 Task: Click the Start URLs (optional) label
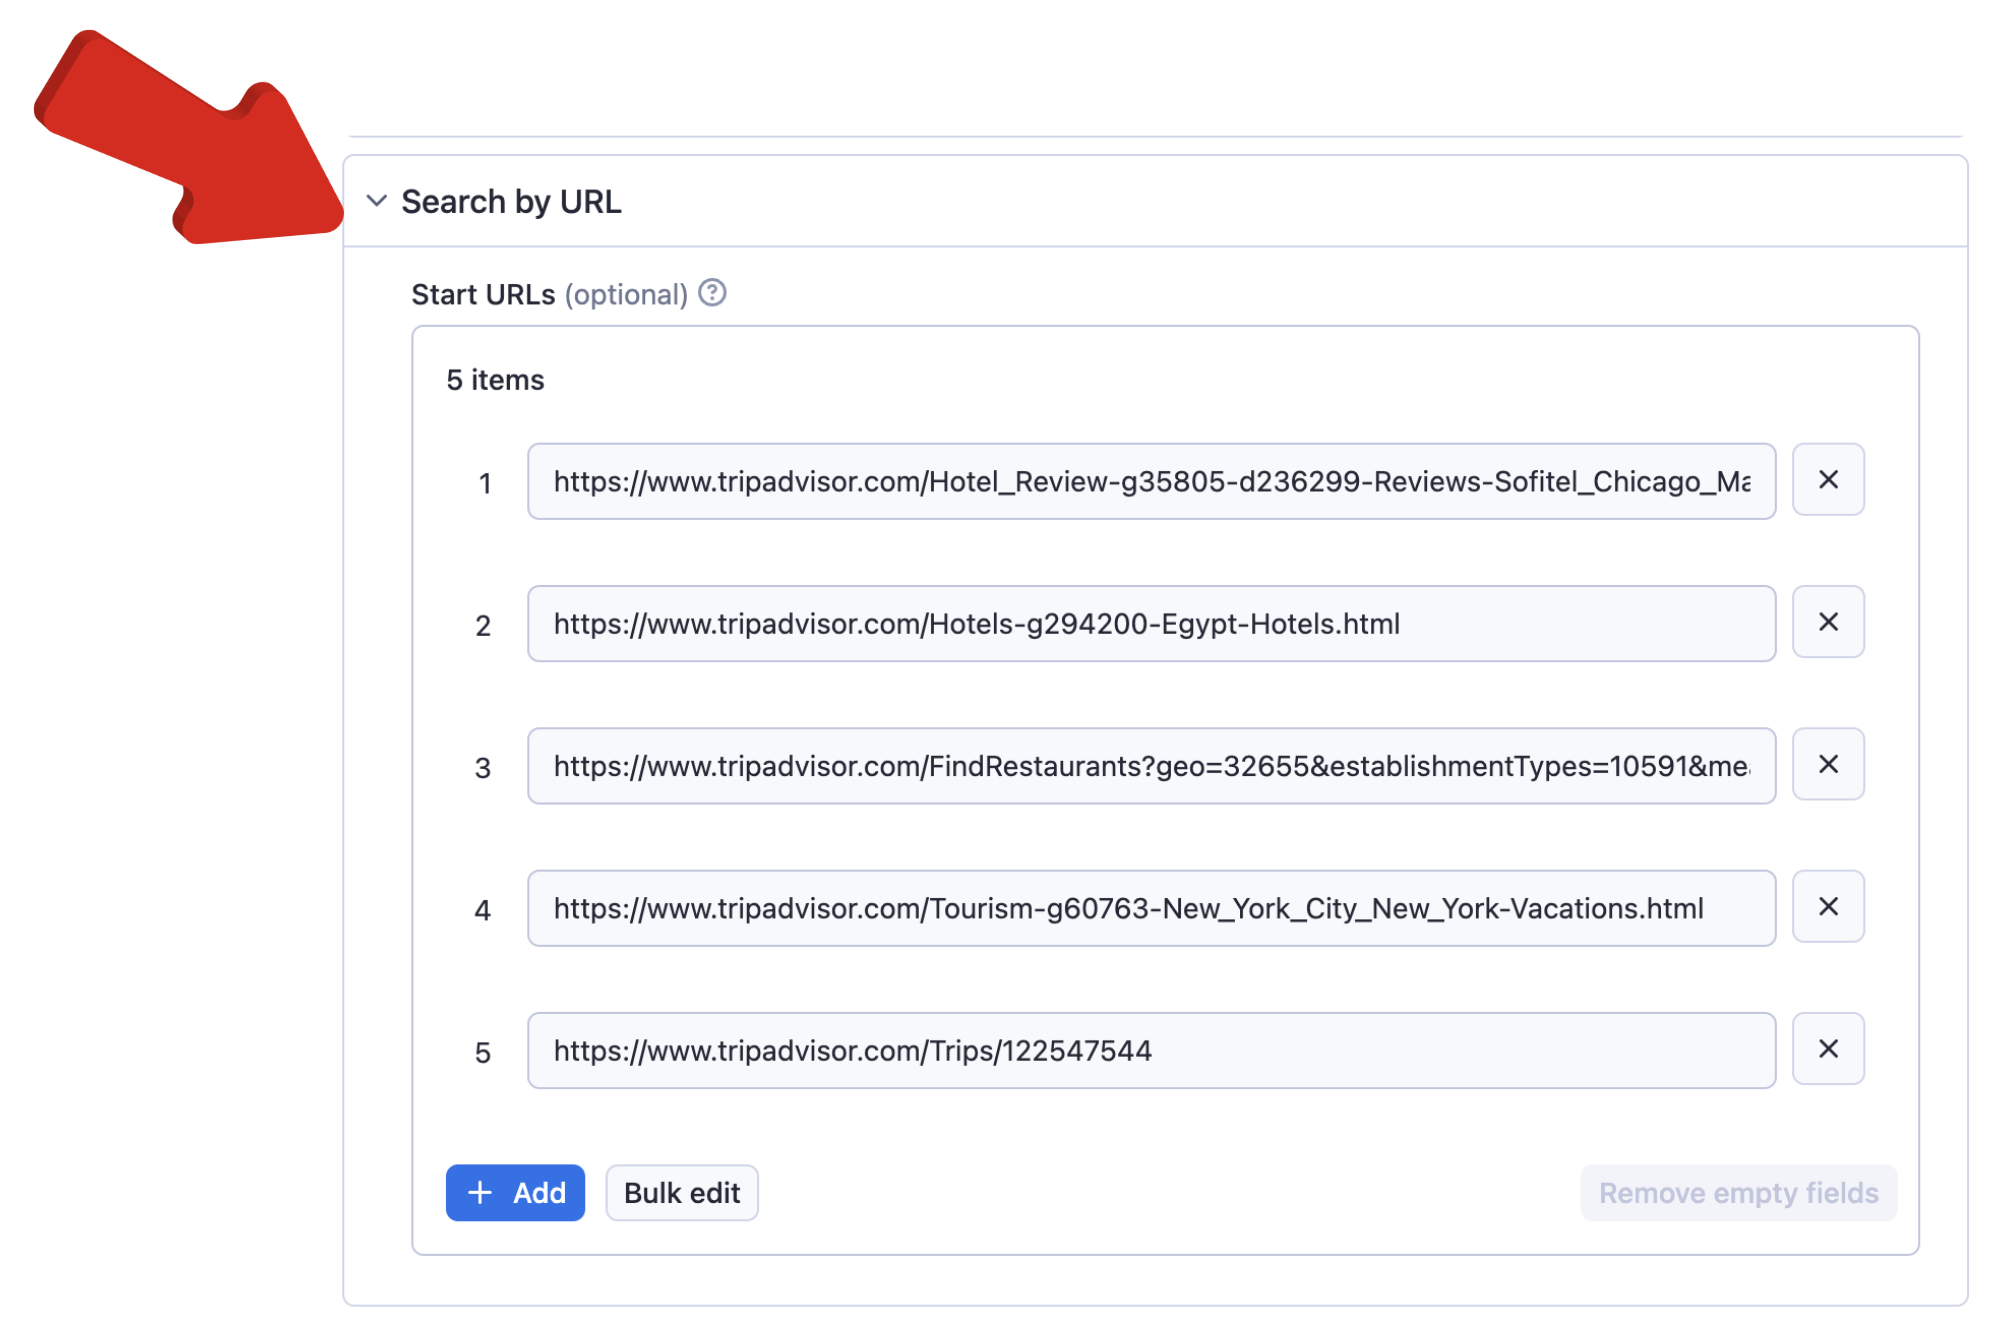click(x=549, y=295)
